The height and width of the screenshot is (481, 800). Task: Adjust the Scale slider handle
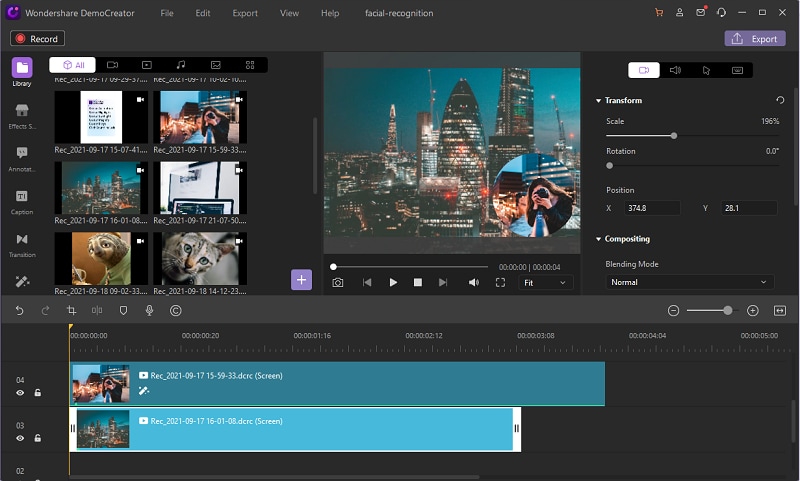pyautogui.click(x=674, y=135)
